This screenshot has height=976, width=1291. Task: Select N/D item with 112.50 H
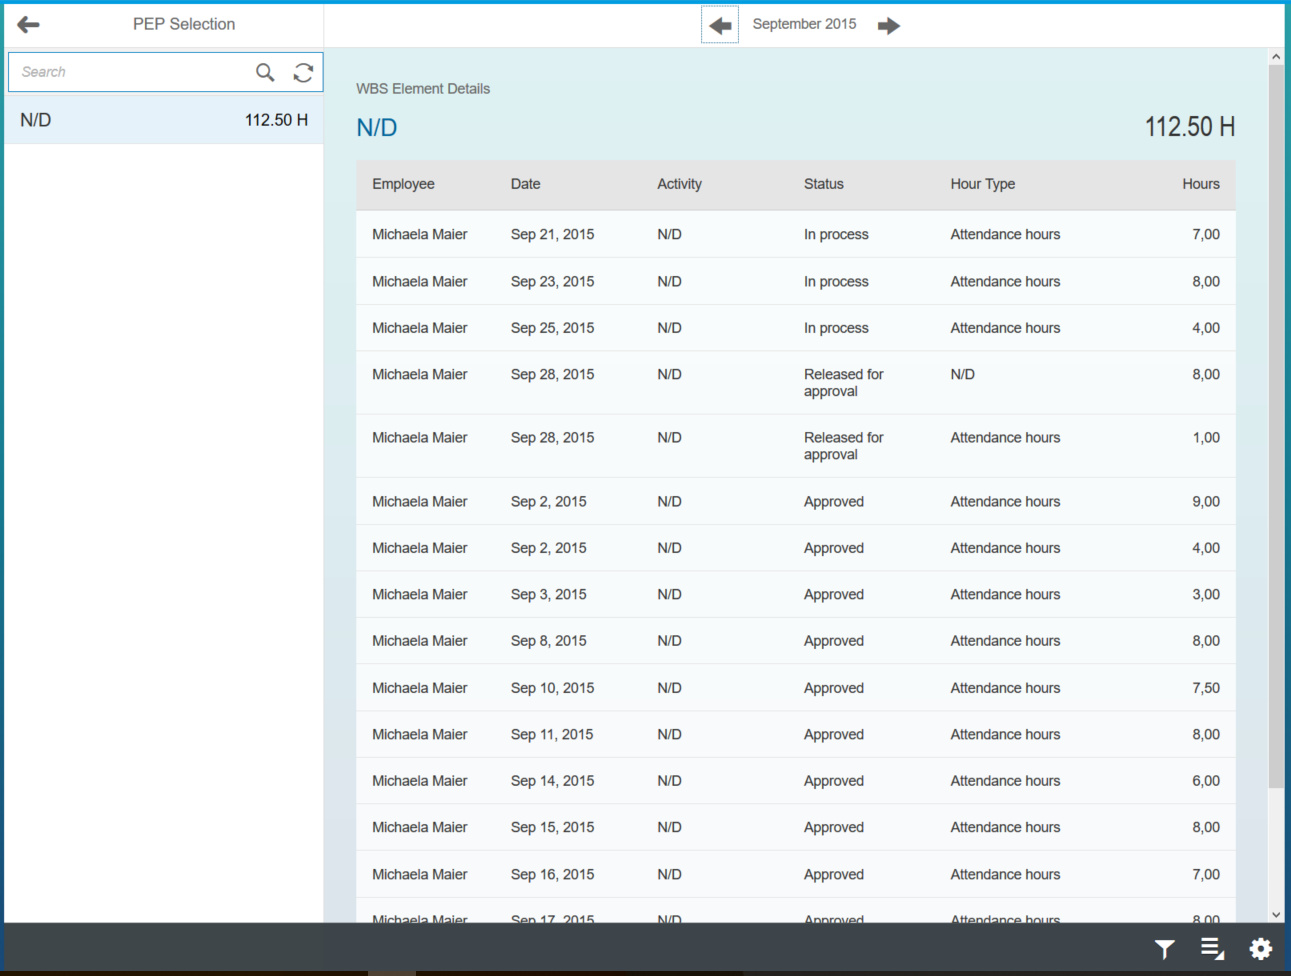[164, 120]
